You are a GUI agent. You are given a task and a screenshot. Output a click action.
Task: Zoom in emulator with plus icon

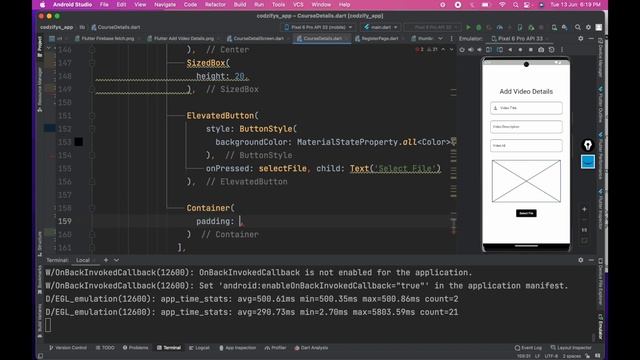point(584,209)
